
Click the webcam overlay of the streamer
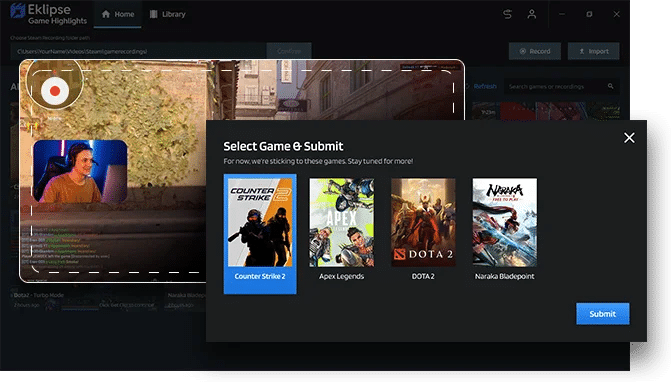80,171
